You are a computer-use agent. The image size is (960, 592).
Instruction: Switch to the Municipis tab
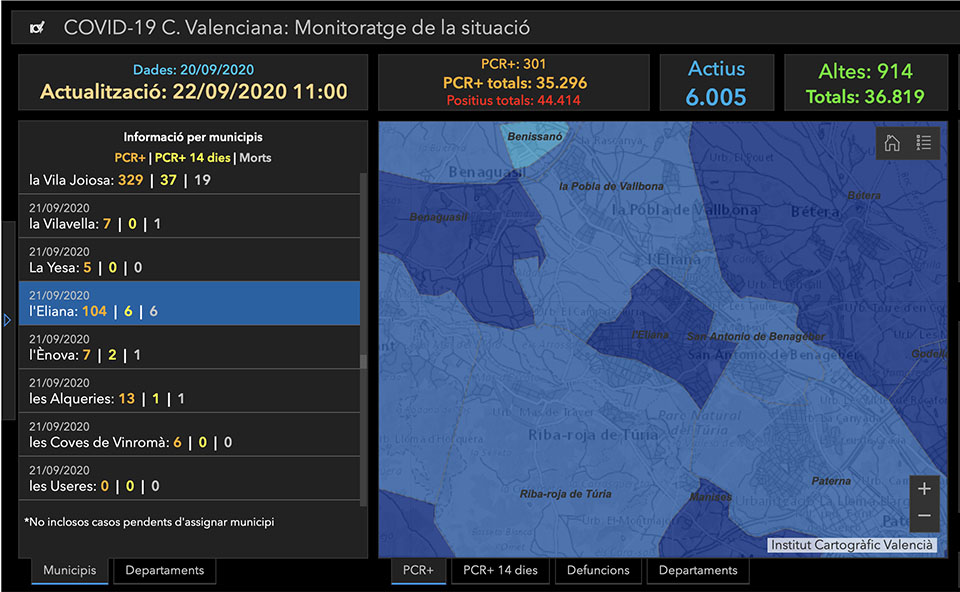pyautogui.click(x=70, y=570)
